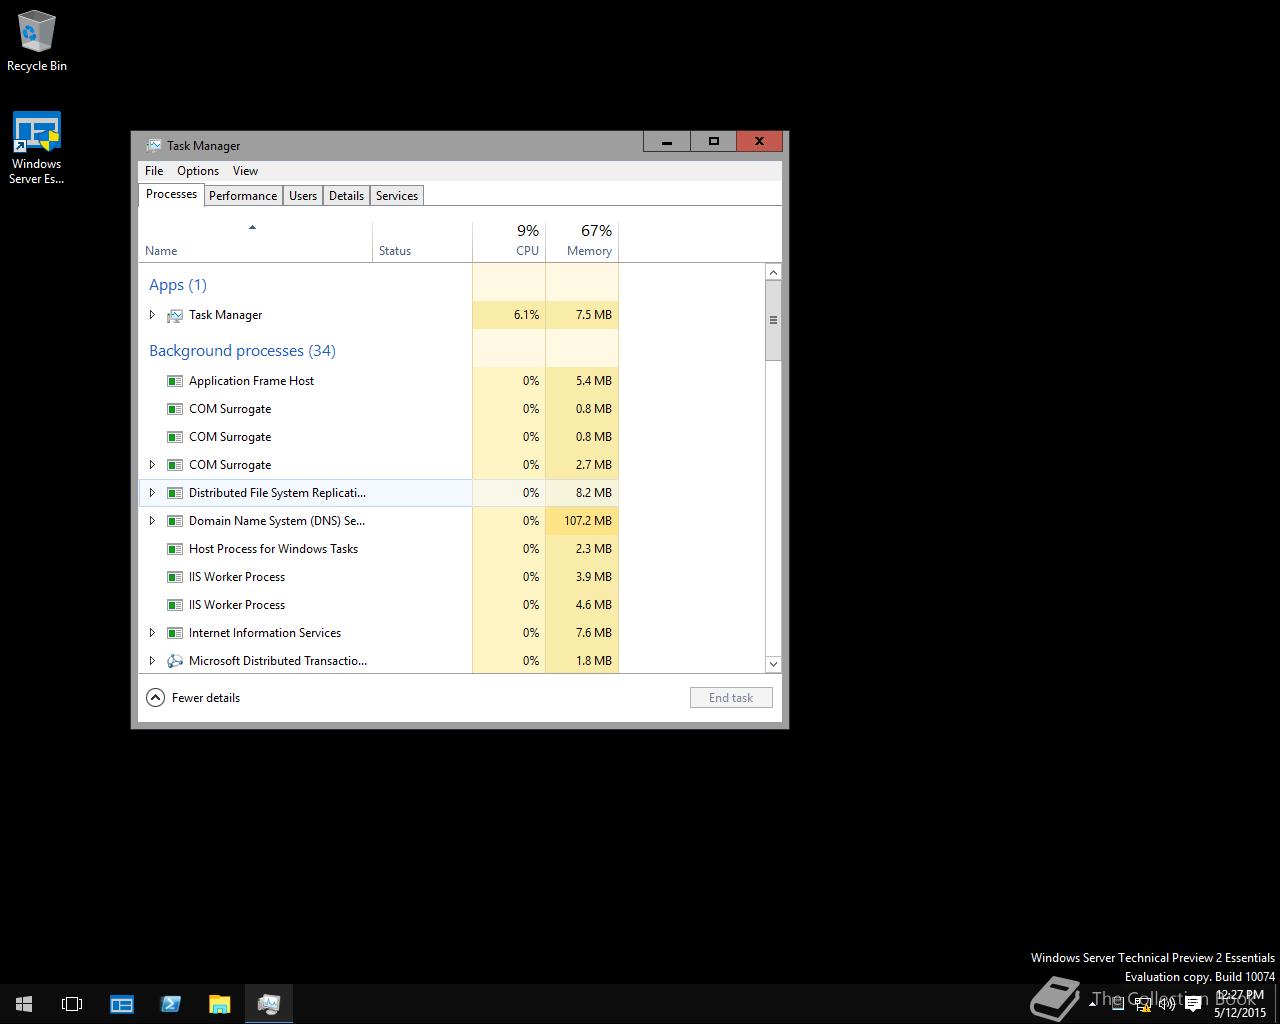
Task: Collapse view with Fewer details
Action: 194,698
